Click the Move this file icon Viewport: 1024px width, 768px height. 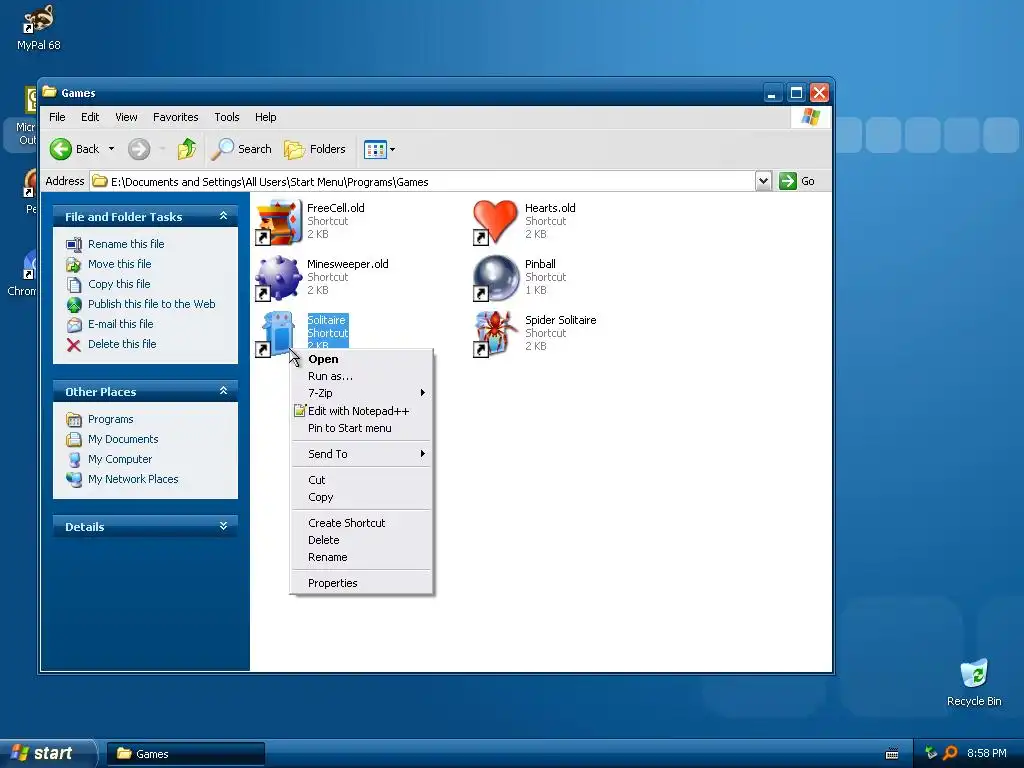(x=74, y=264)
